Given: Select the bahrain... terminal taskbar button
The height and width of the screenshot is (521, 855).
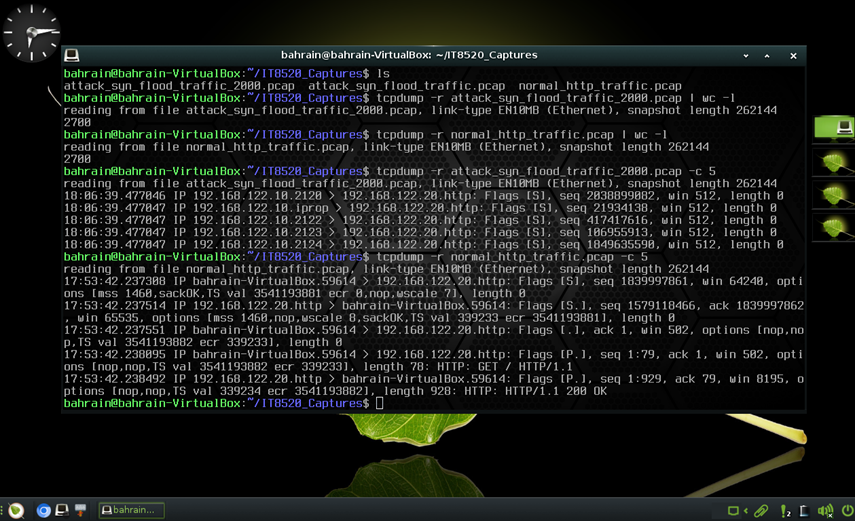Looking at the screenshot, I should (x=131, y=510).
